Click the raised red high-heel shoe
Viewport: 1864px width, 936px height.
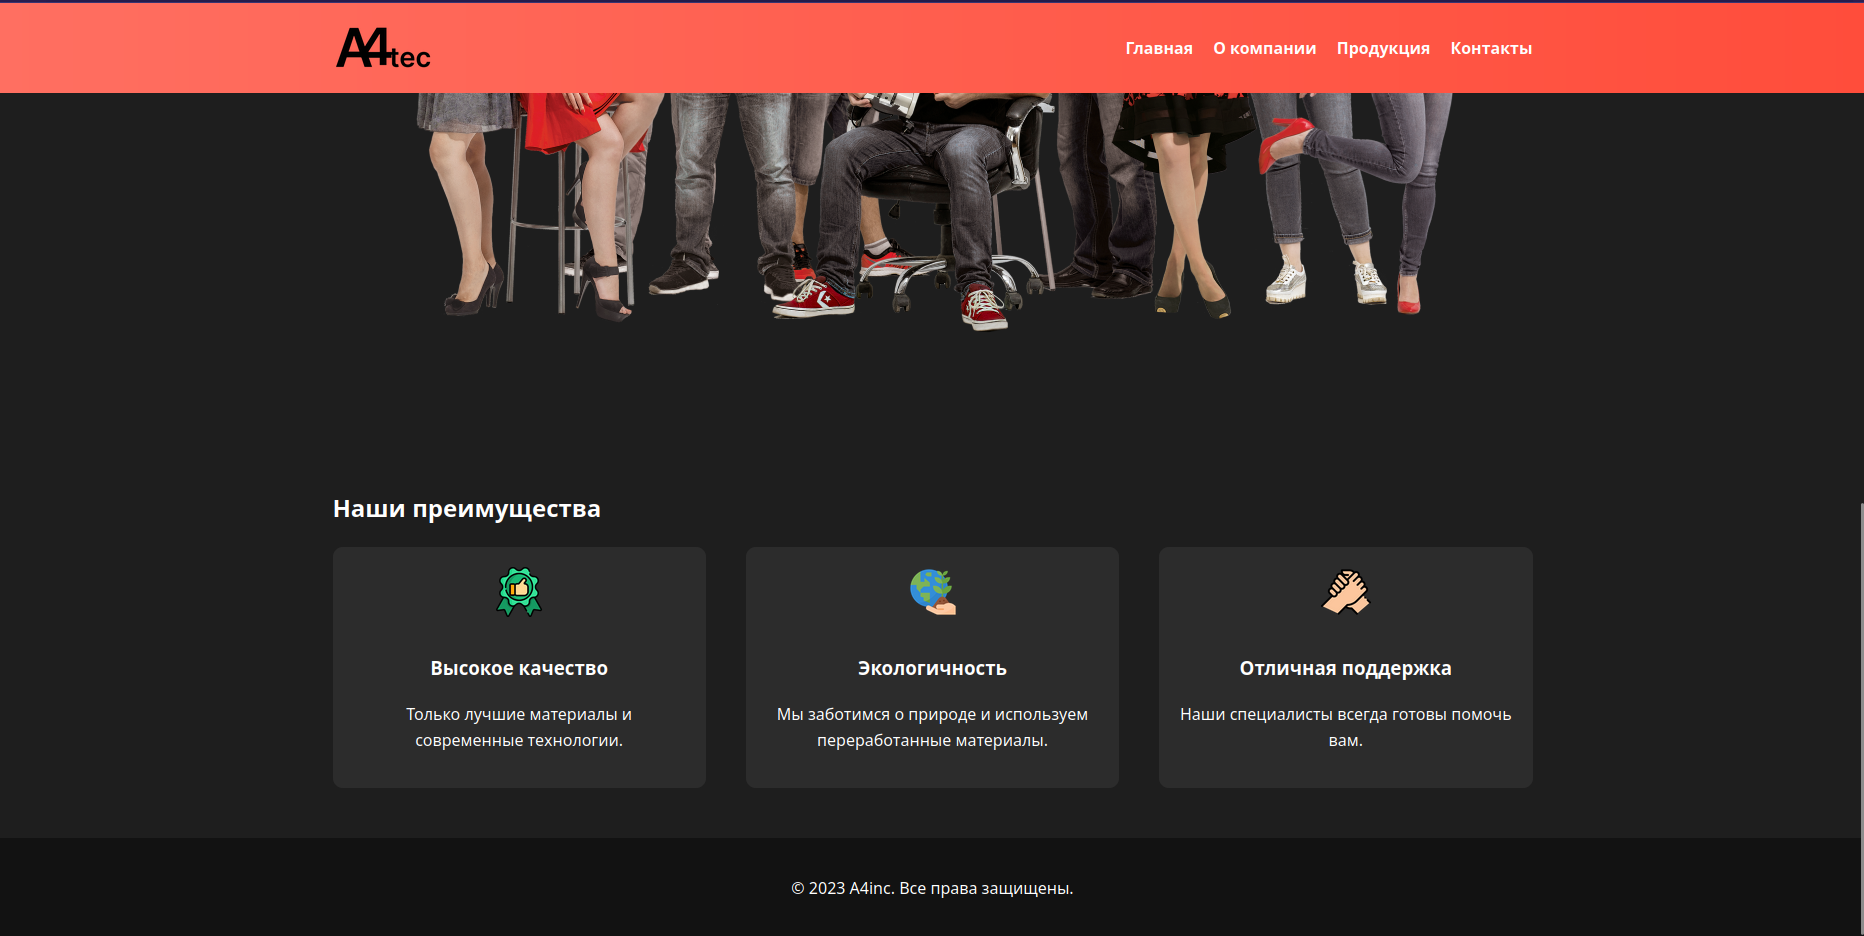(1282, 140)
